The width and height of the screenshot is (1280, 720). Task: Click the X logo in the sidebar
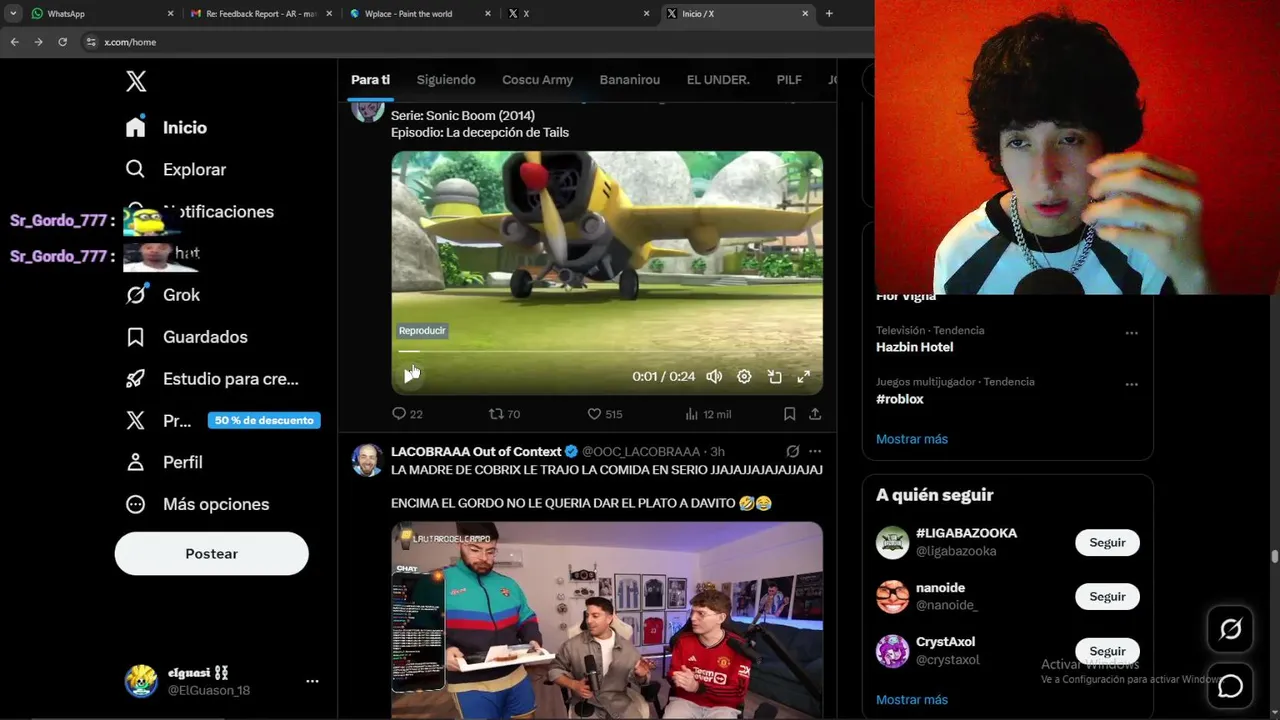pyautogui.click(x=136, y=82)
